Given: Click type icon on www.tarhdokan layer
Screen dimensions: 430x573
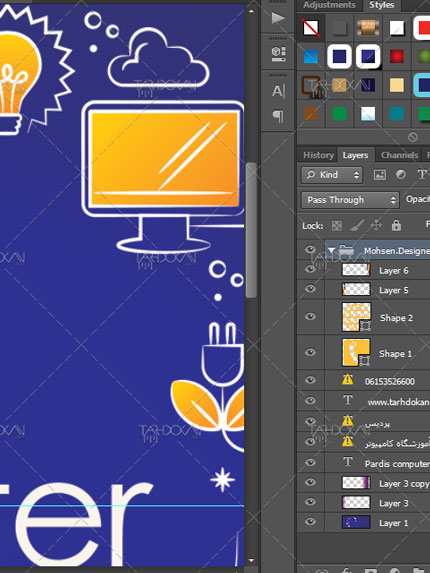Looking at the screenshot, I should (x=348, y=401).
